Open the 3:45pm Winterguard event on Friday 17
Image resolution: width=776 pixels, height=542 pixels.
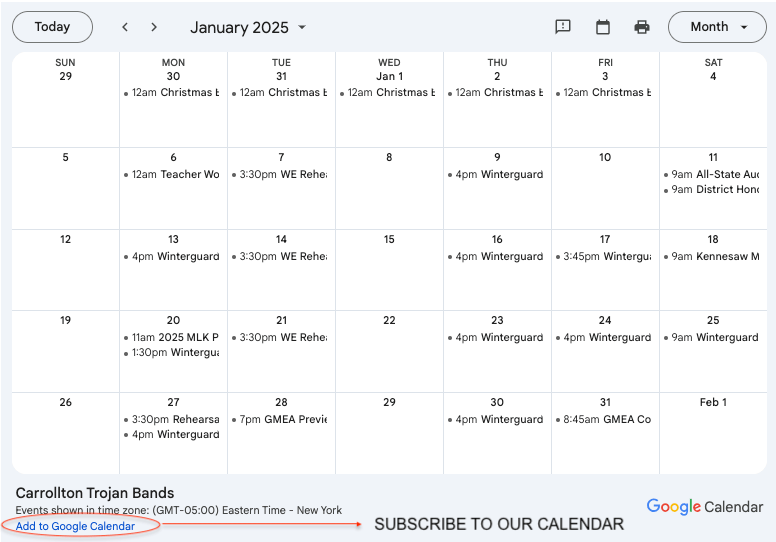tap(606, 257)
